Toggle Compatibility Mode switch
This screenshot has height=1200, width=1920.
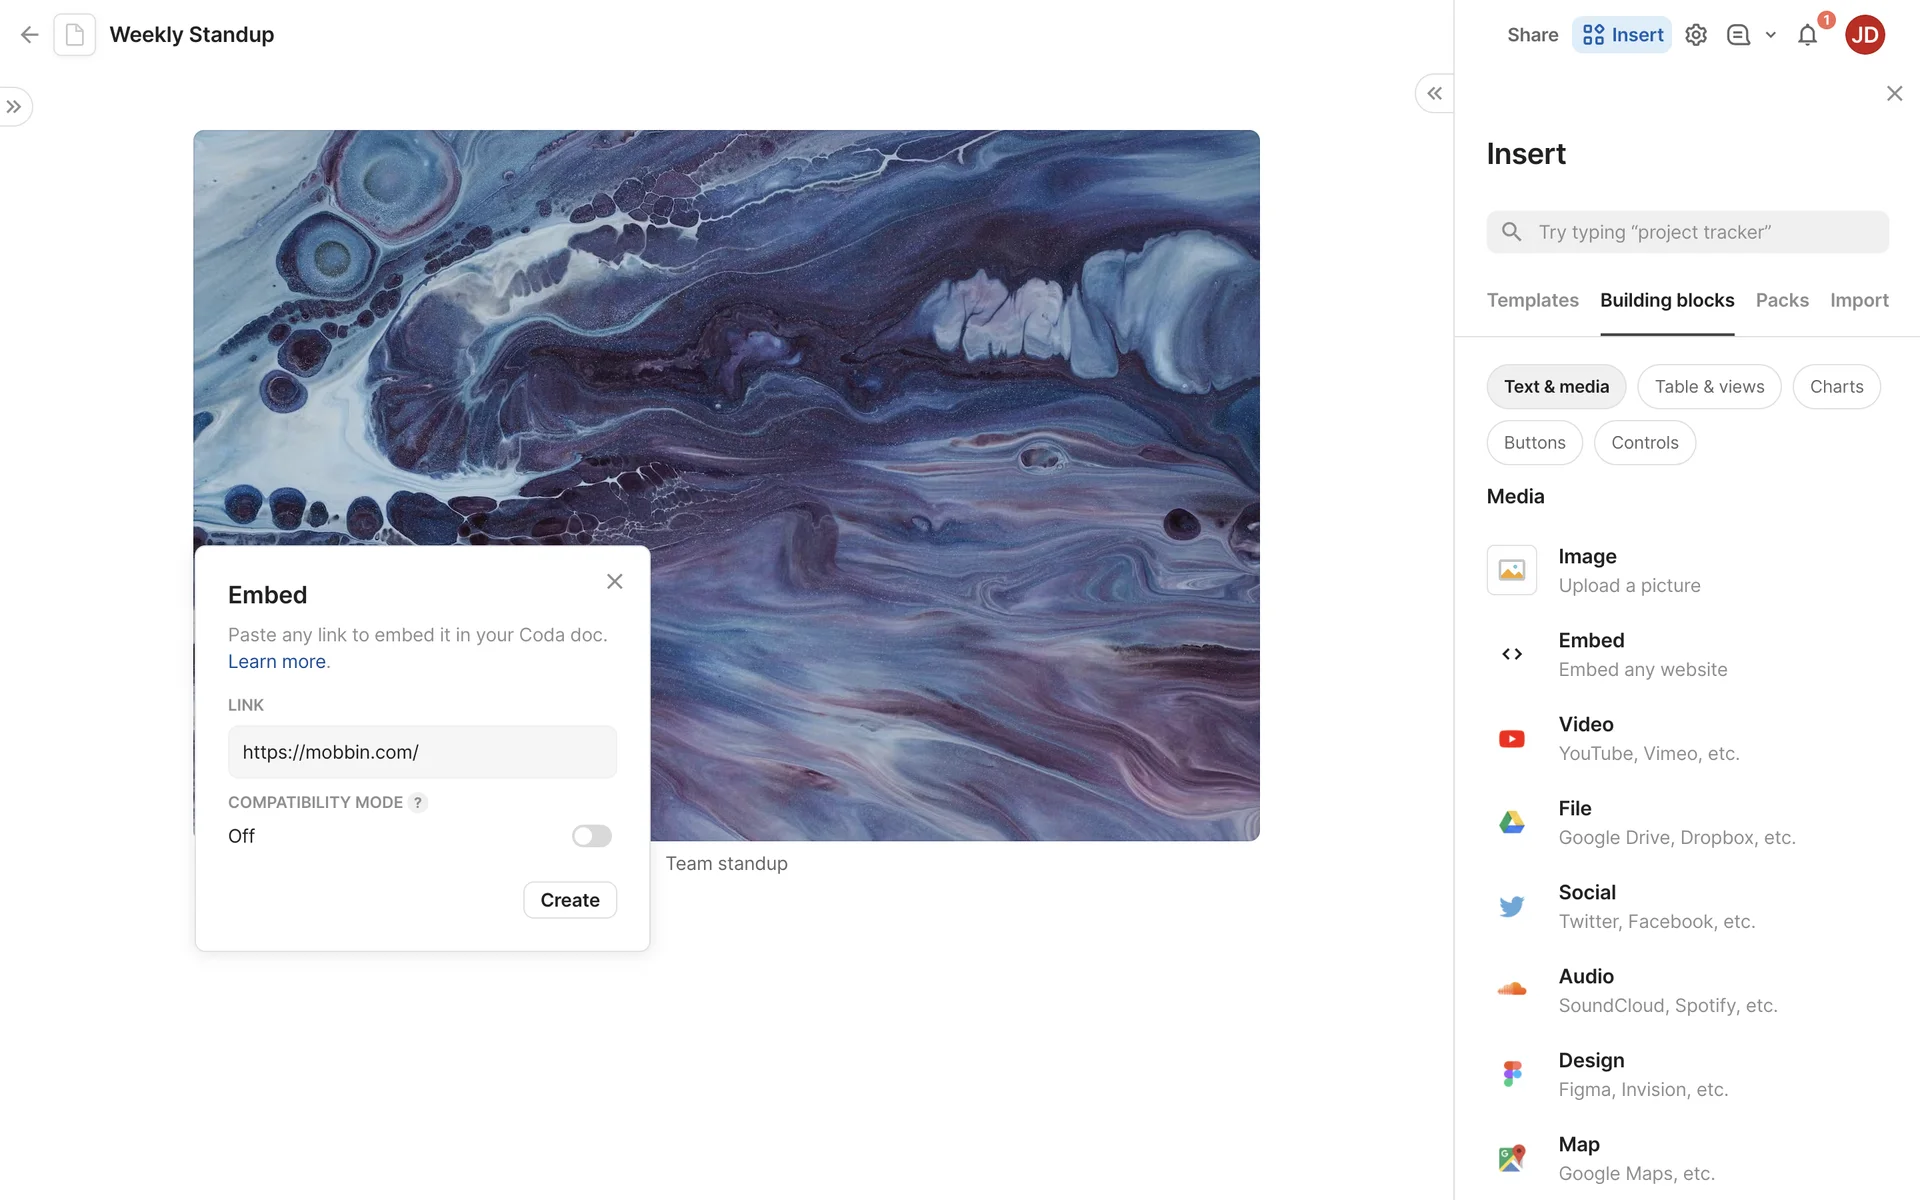point(591,836)
